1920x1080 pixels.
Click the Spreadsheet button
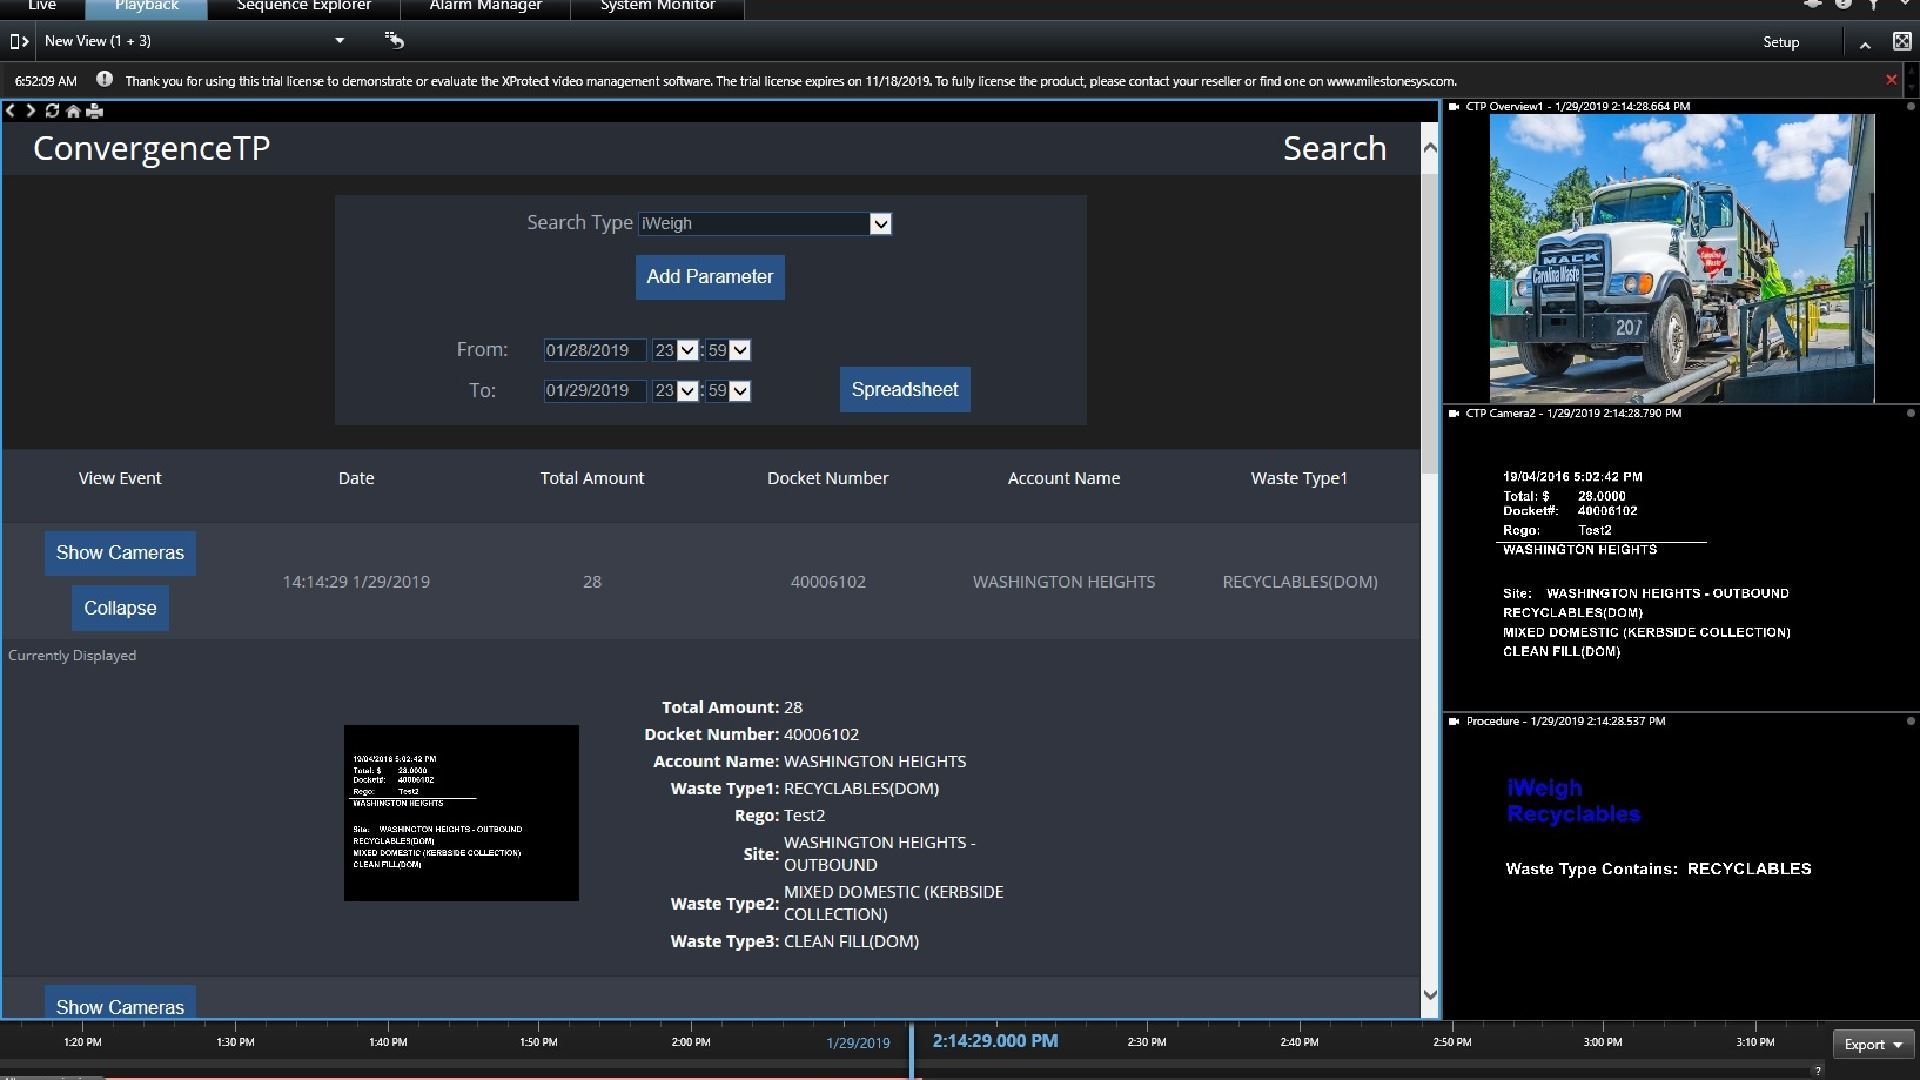point(905,390)
